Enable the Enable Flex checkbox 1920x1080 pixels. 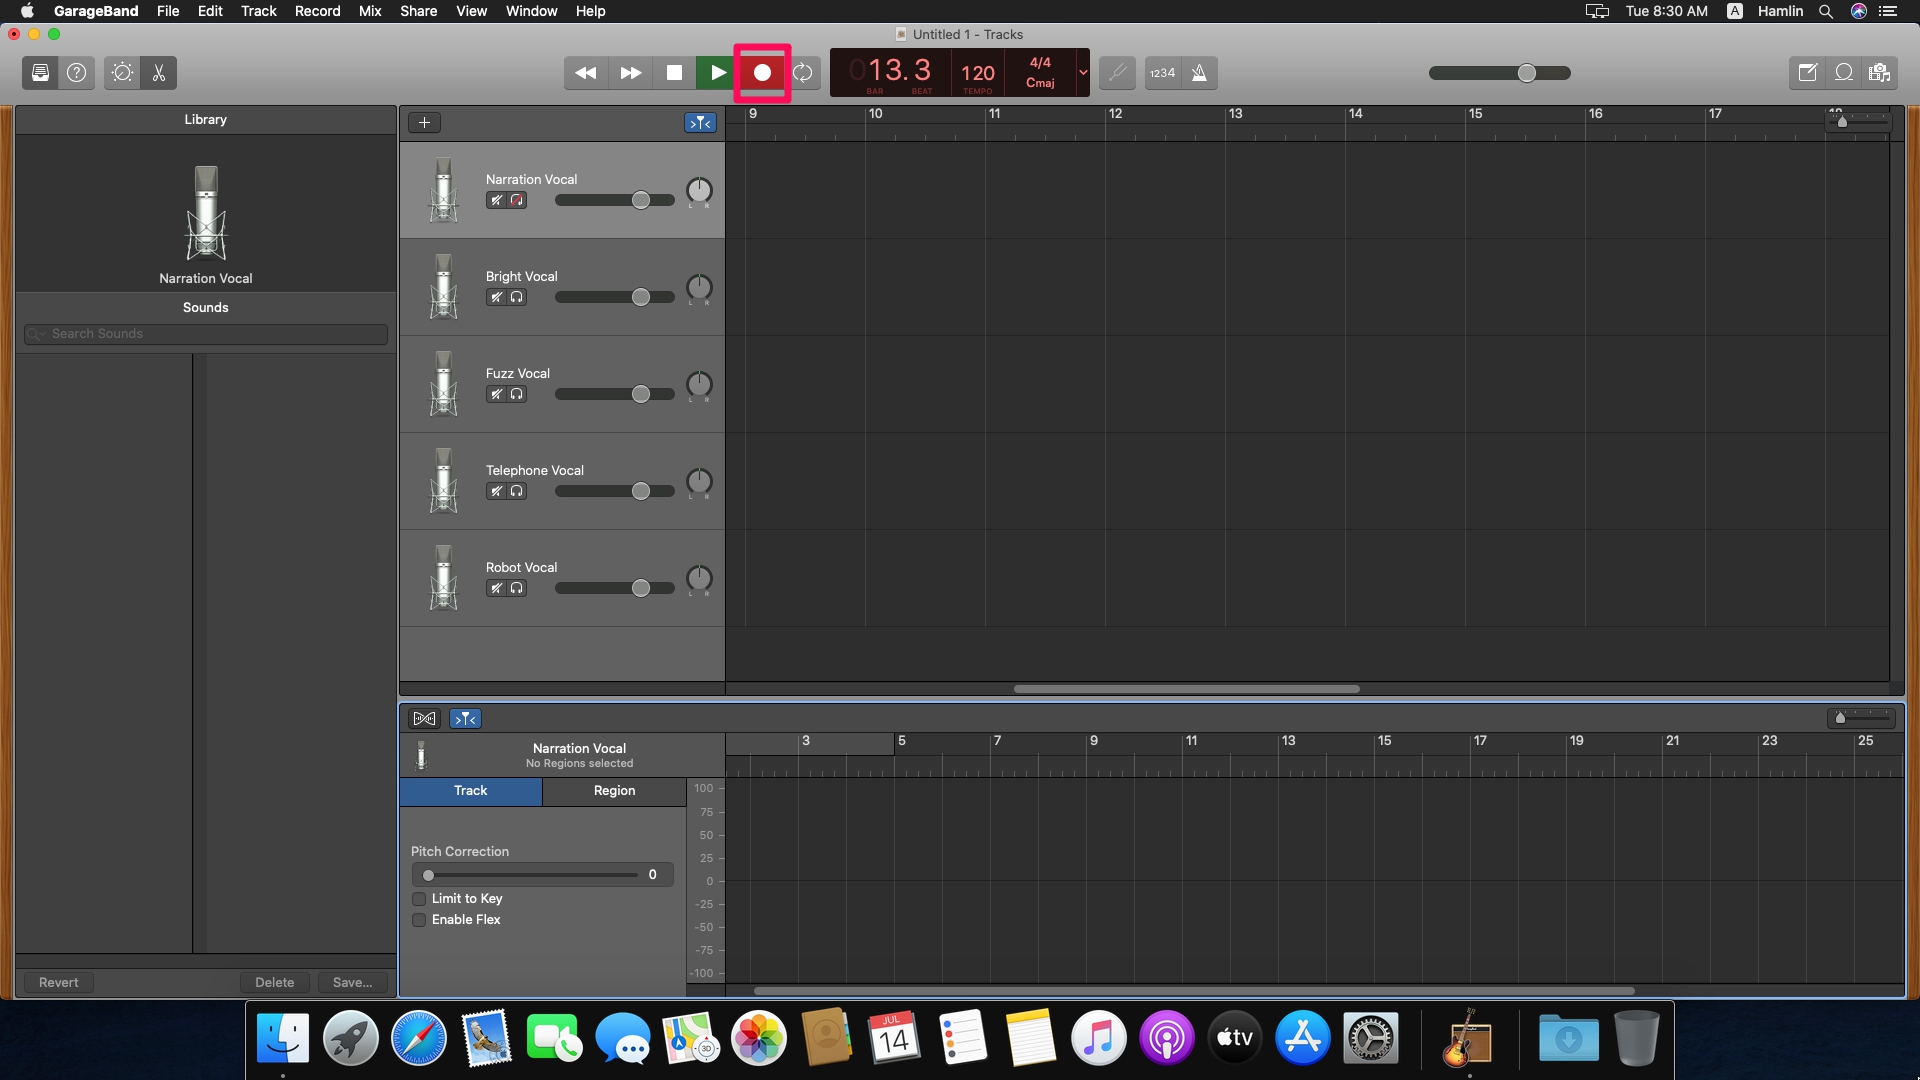[x=420, y=920]
